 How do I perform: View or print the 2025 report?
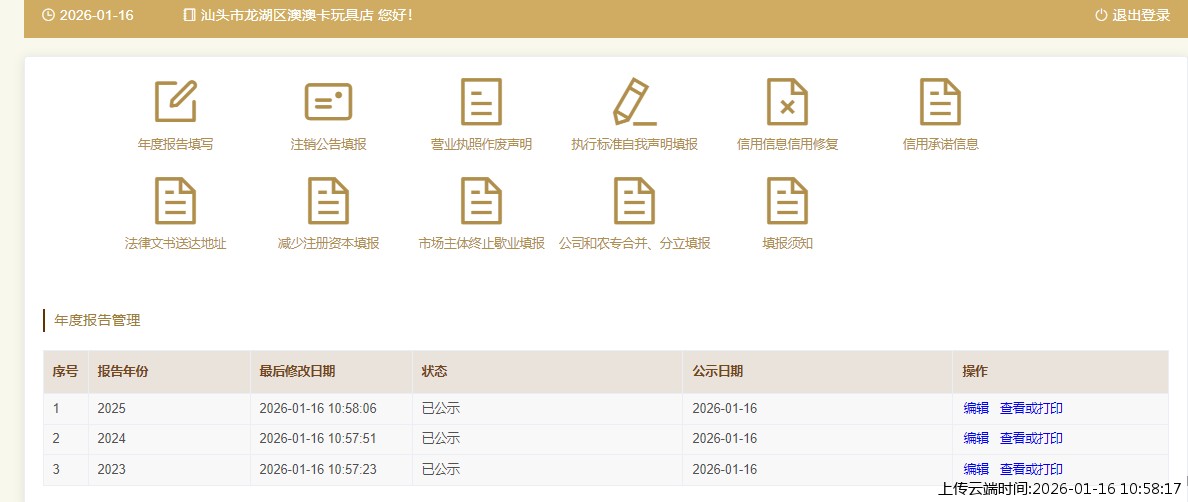click(1031, 408)
